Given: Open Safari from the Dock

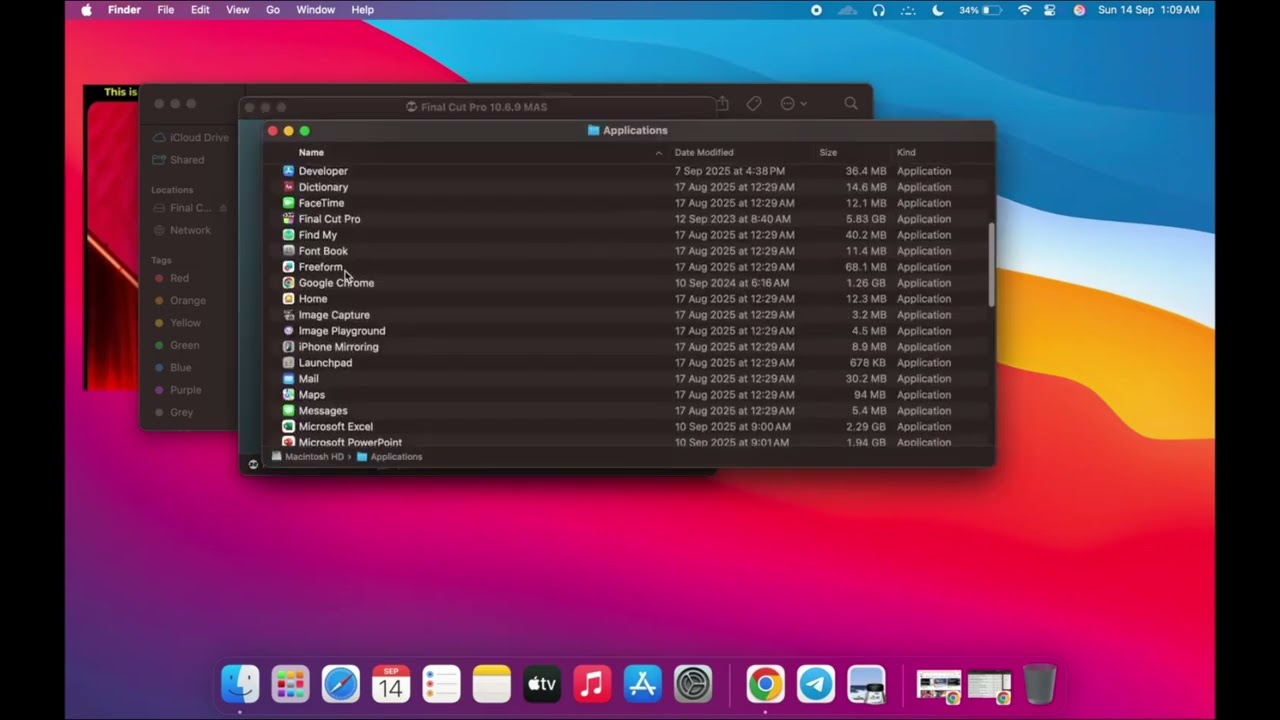Looking at the screenshot, I should (x=341, y=685).
